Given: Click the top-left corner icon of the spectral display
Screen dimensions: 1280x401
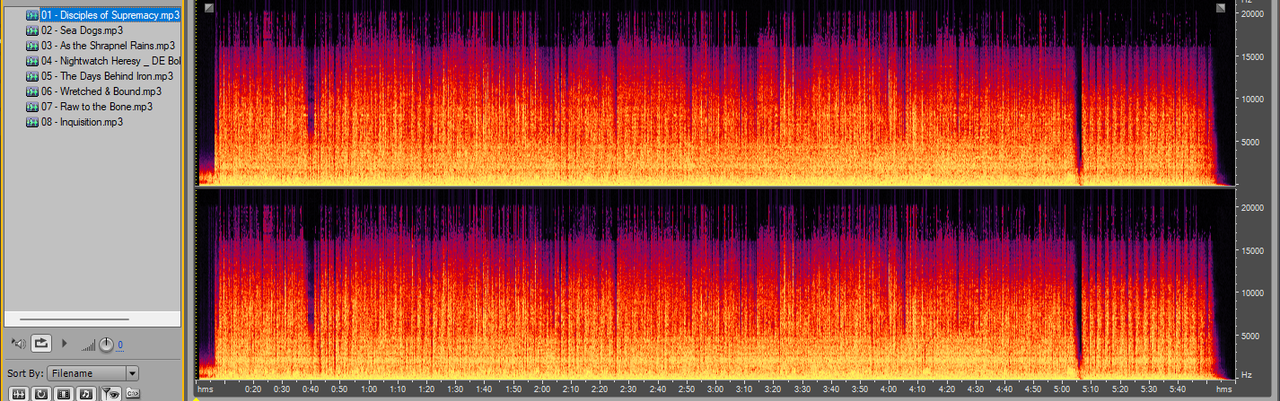Looking at the screenshot, I should pyautogui.click(x=208, y=8).
